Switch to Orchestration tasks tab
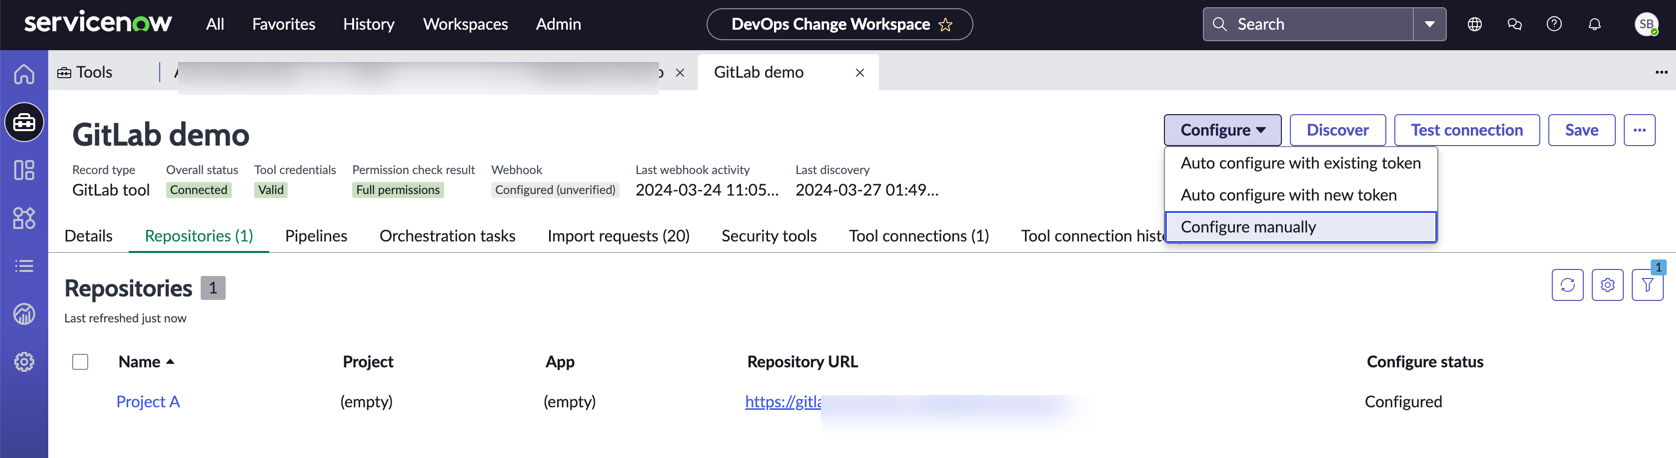This screenshot has width=1676, height=458. point(447,236)
